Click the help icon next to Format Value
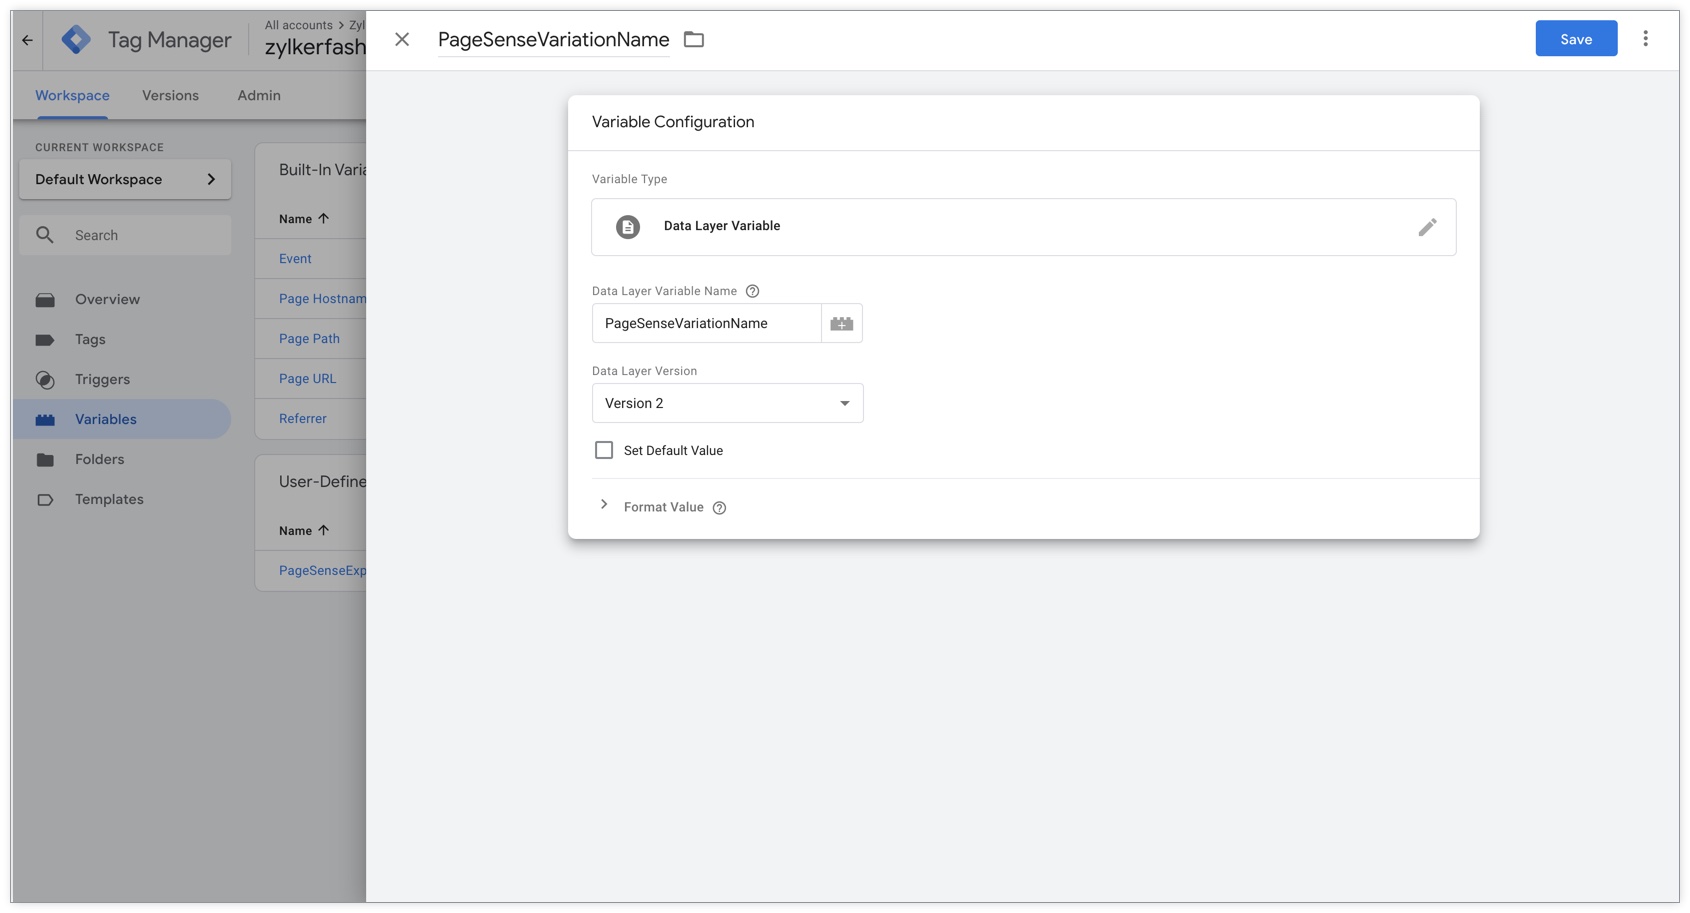The width and height of the screenshot is (1690, 913). click(719, 508)
